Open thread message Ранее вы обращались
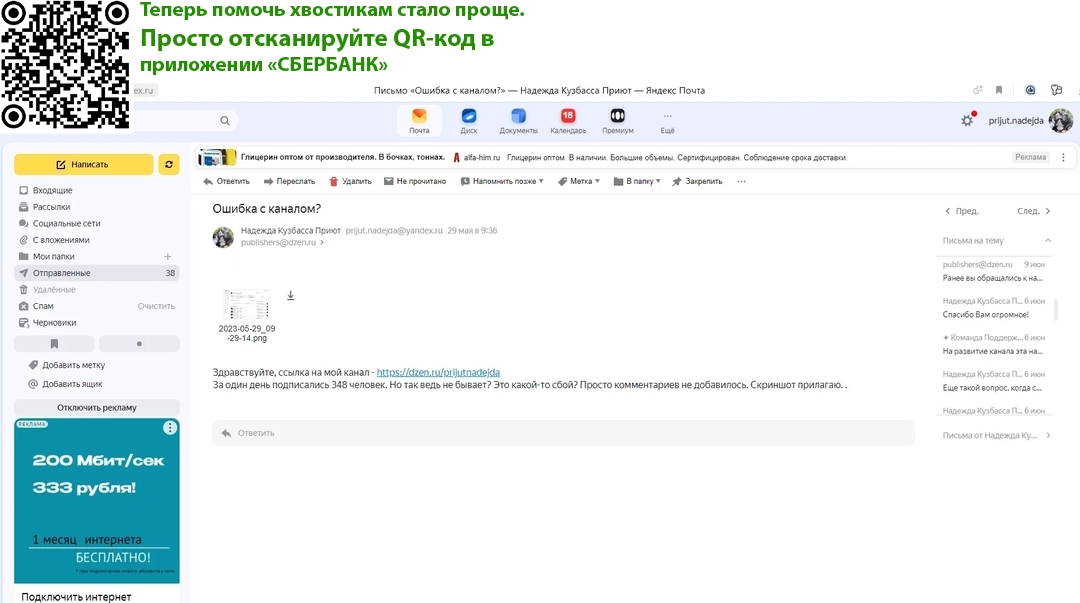Viewport: 1080px width, 603px height. click(993, 272)
